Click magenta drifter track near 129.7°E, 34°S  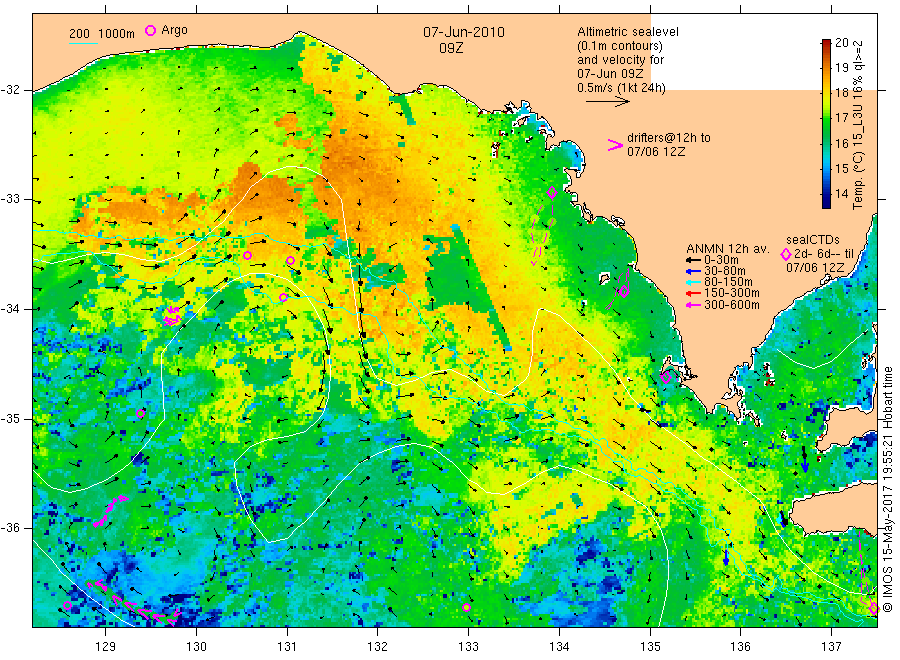[x=172, y=316]
